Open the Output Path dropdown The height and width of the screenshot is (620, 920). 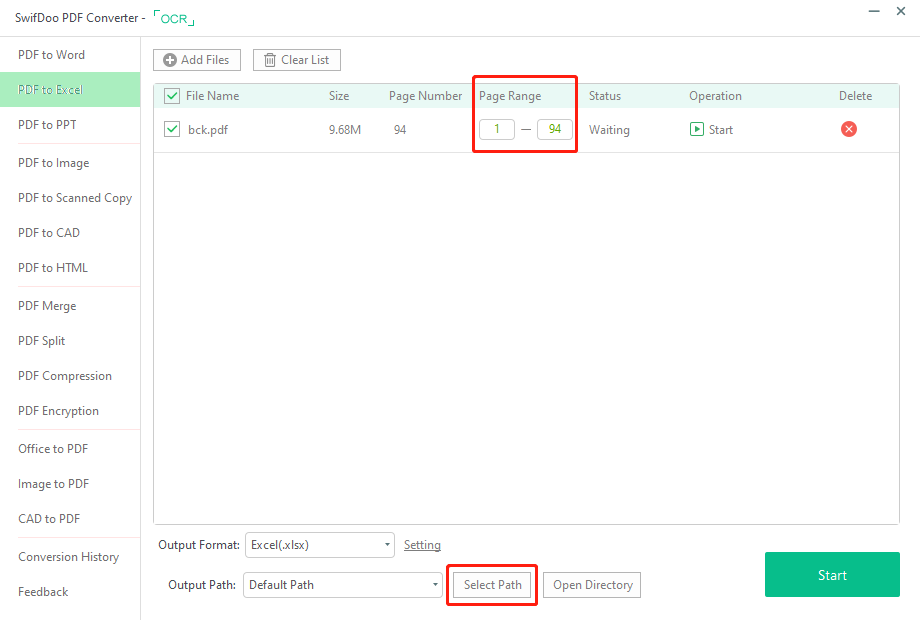pyautogui.click(x=343, y=585)
